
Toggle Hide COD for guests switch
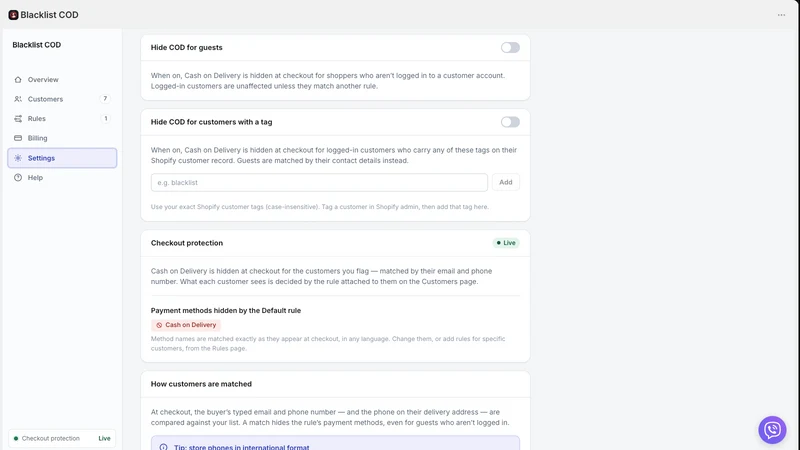click(510, 47)
